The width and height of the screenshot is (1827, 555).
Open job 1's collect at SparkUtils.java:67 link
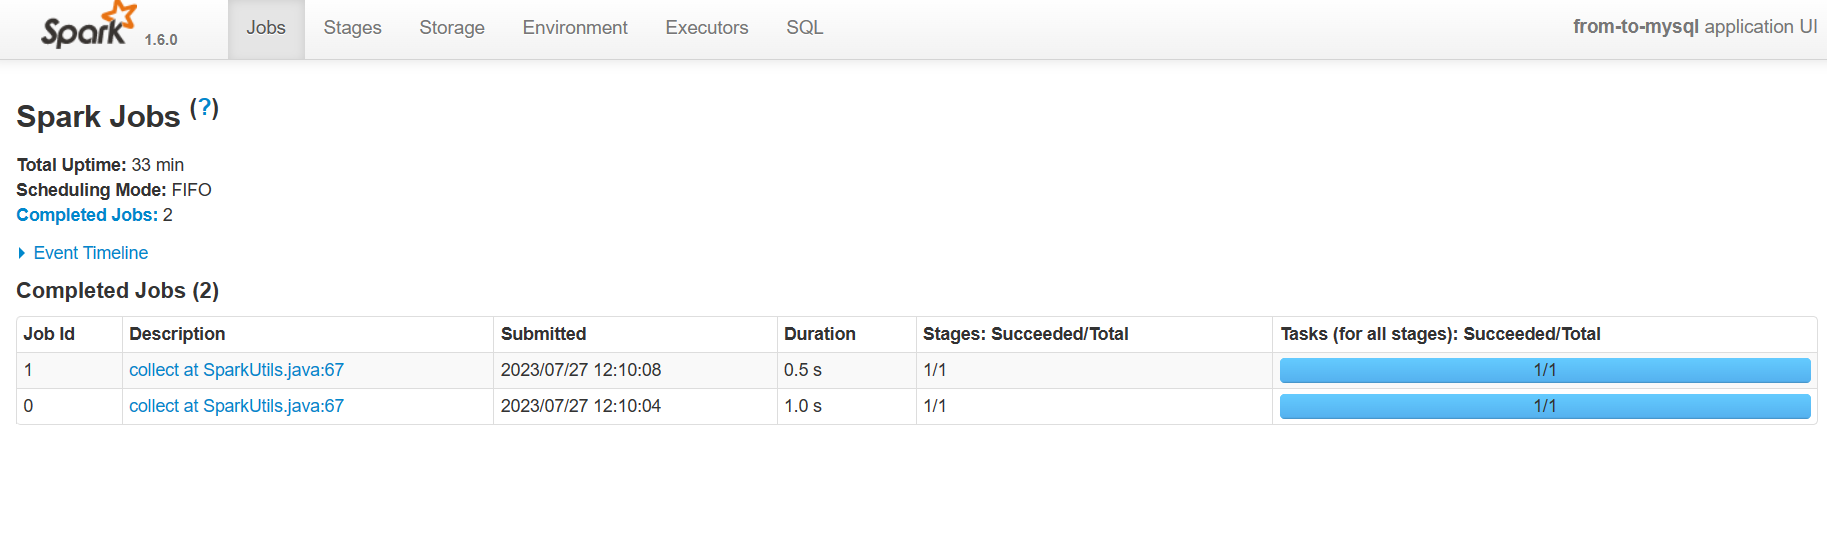(236, 370)
